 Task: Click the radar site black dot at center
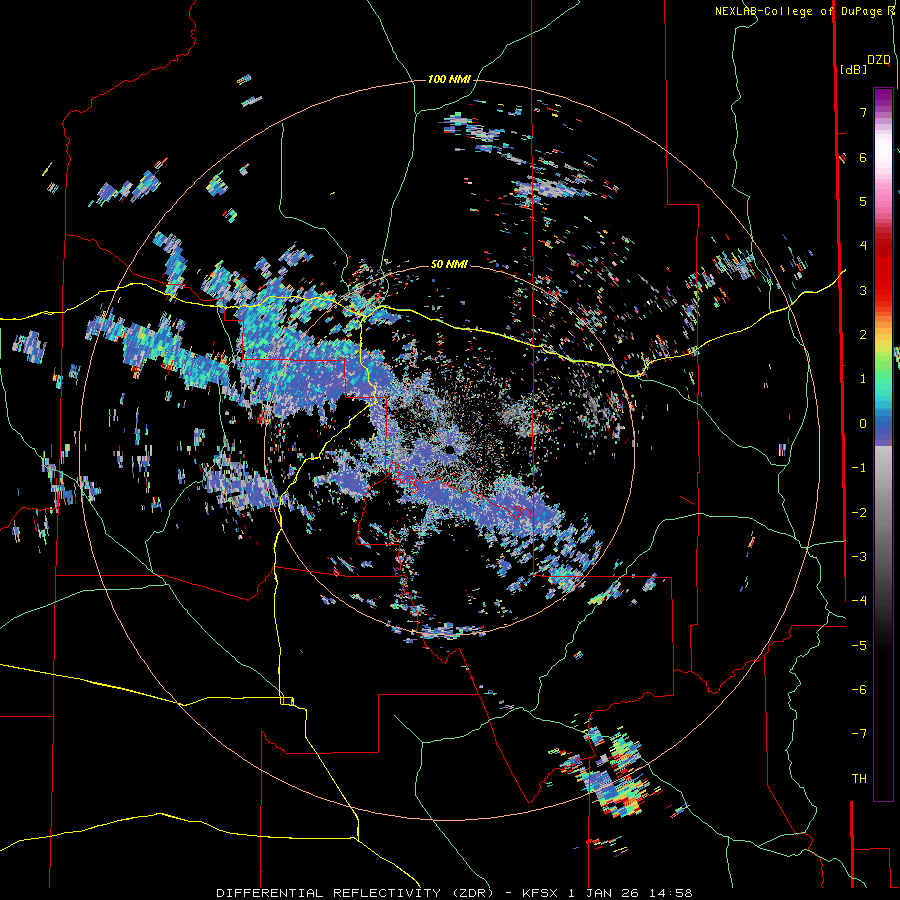click(x=449, y=449)
